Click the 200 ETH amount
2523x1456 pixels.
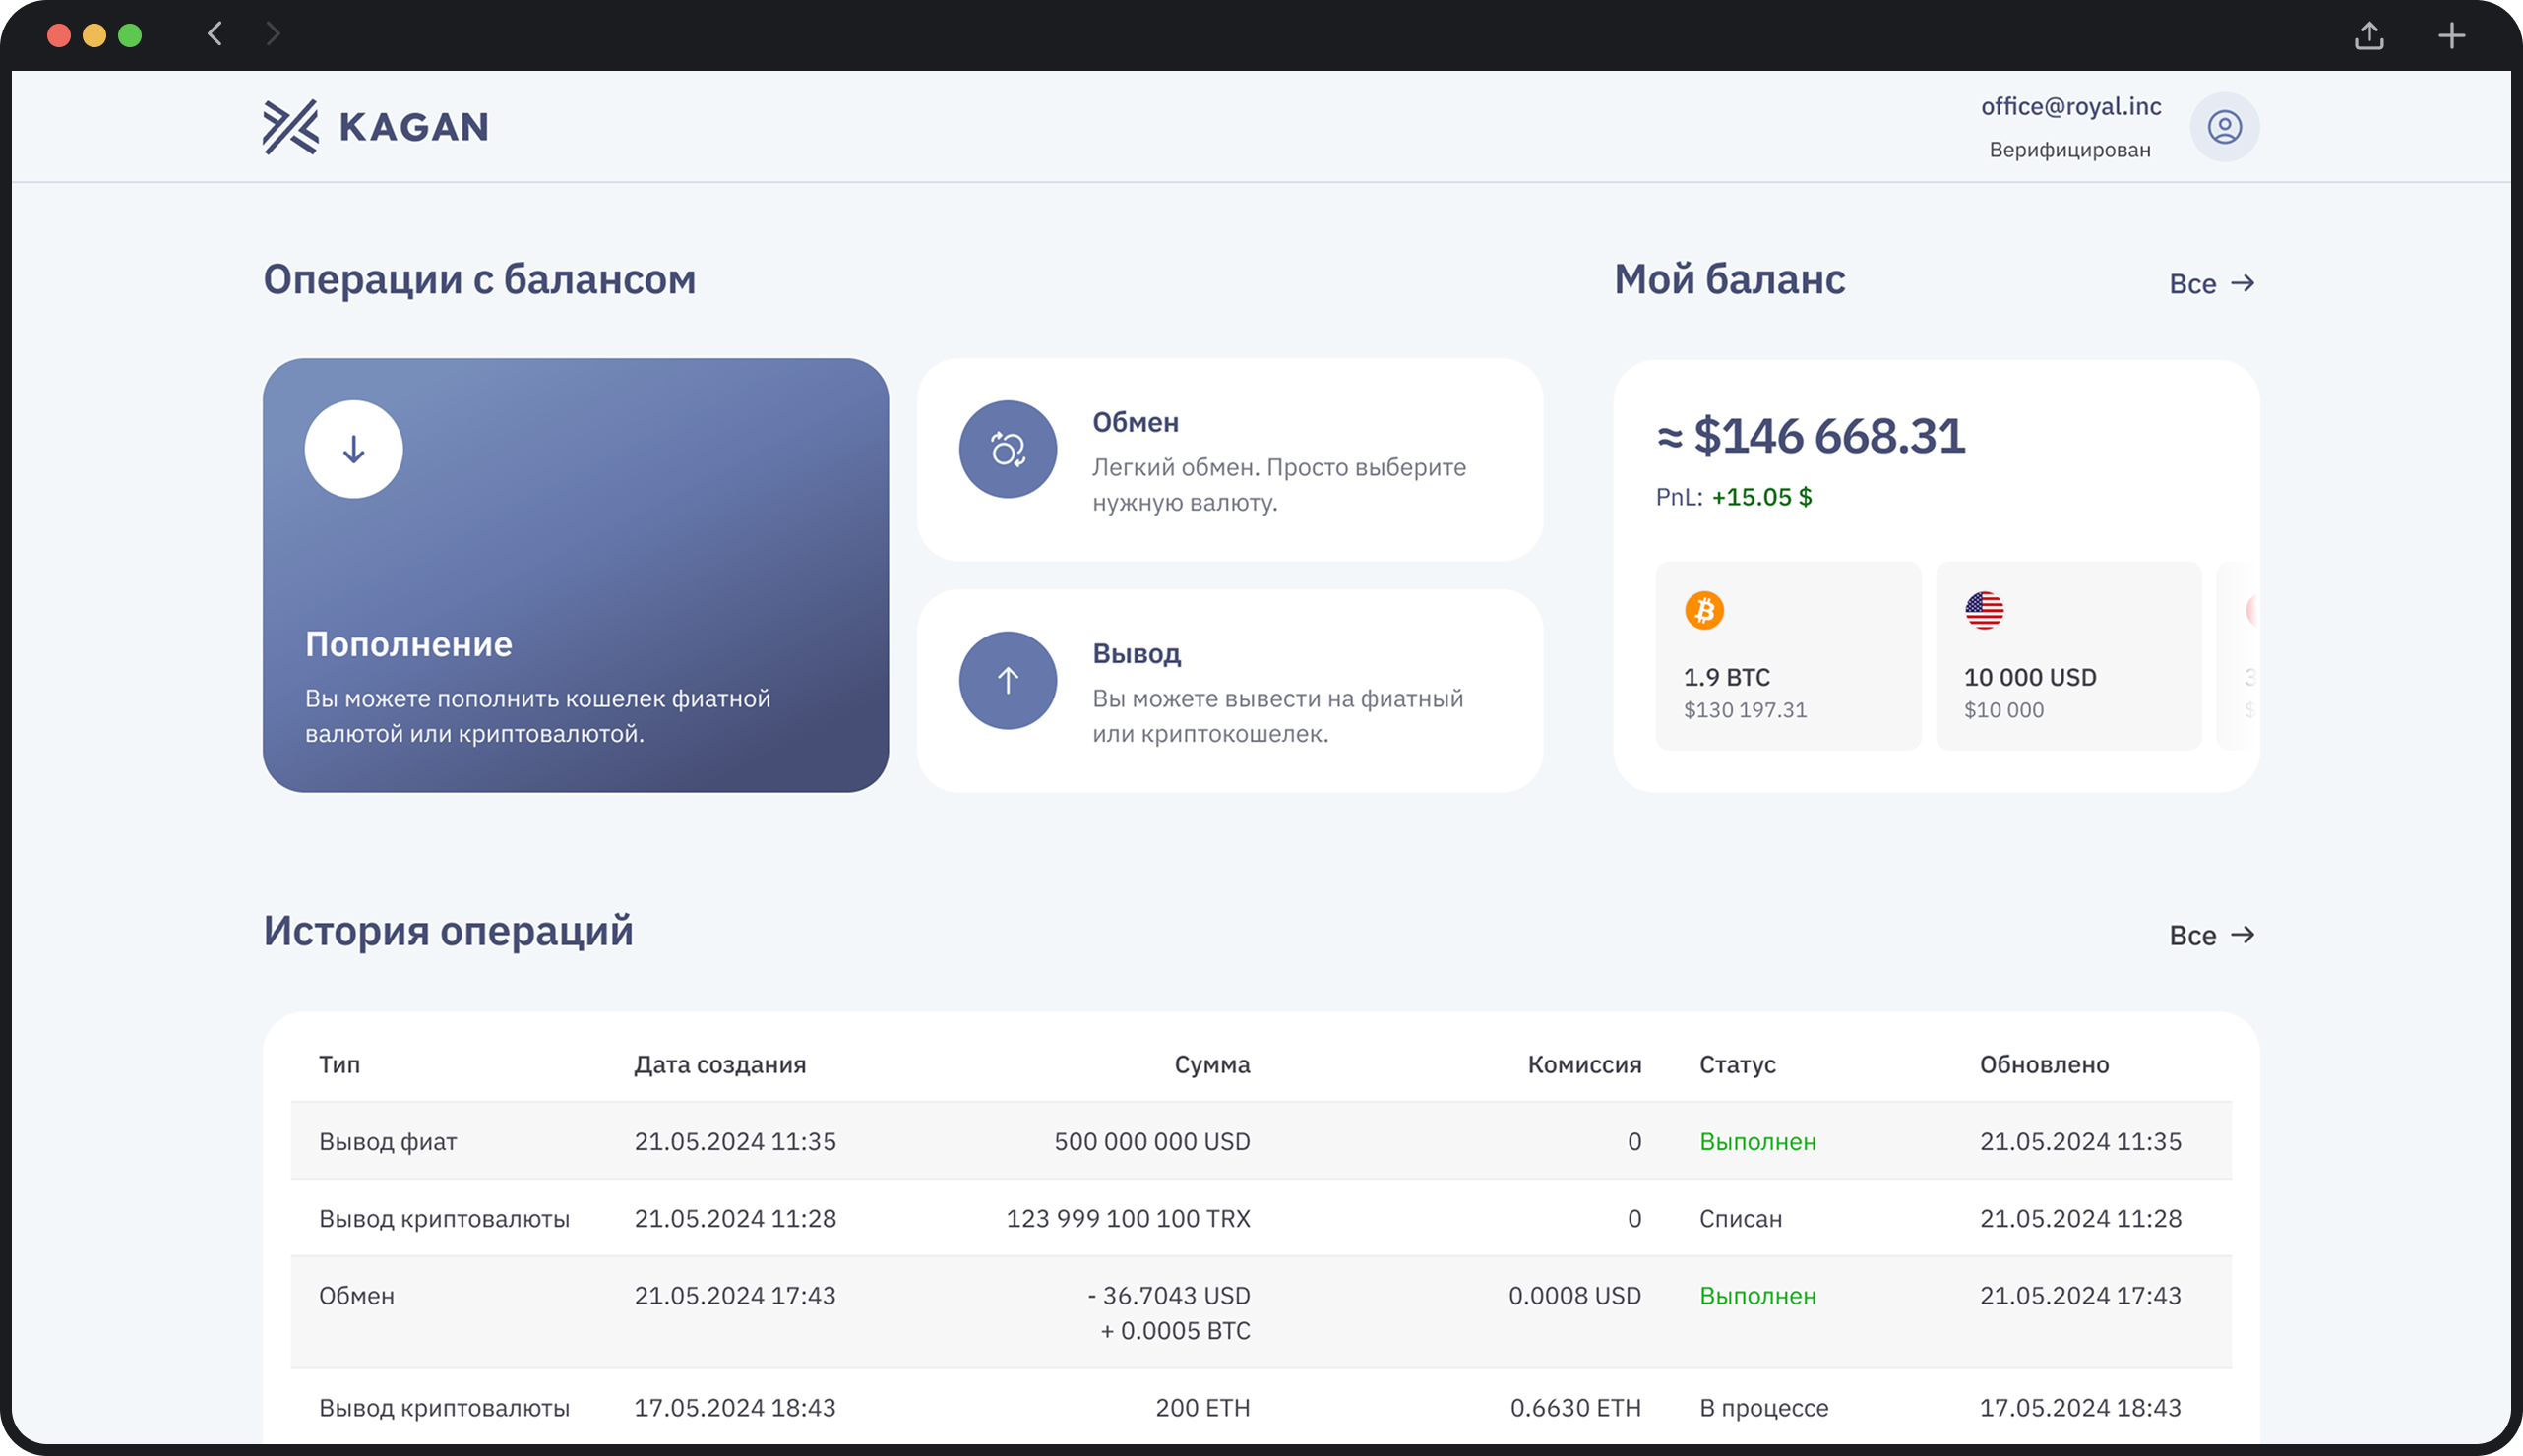tap(1203, 1407)
